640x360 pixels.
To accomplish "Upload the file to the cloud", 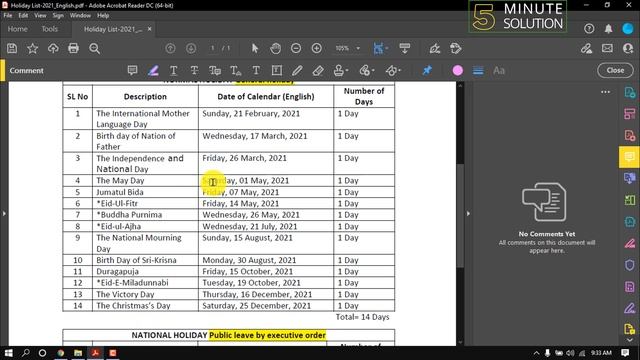I will [x=53, y=49].
